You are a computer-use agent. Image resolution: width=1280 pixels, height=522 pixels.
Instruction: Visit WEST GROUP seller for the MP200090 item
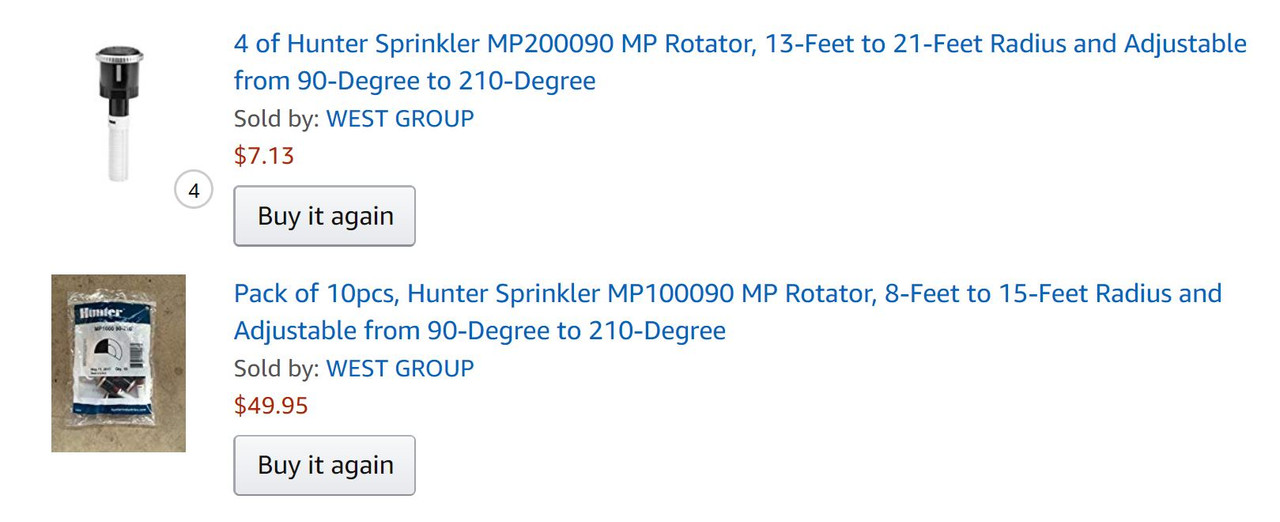pos(400,119)
